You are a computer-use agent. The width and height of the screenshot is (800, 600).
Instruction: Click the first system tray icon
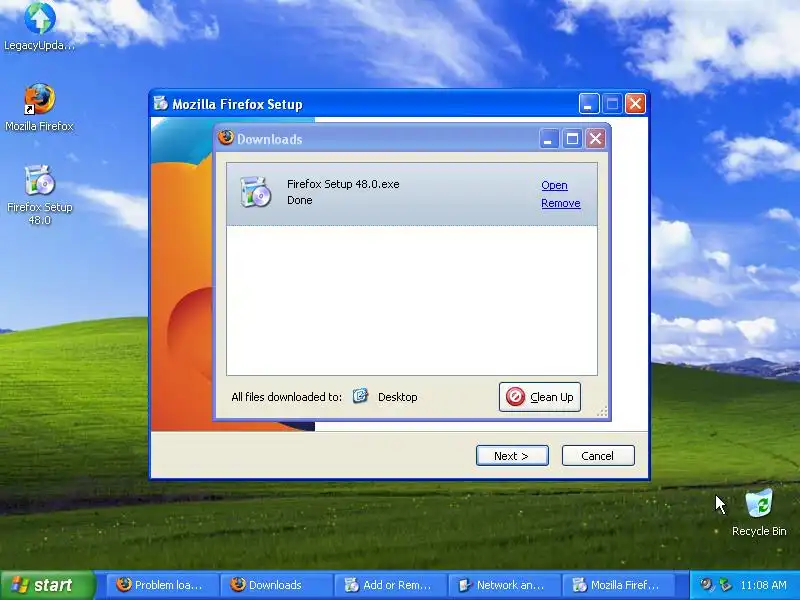(x=706, y=584)
